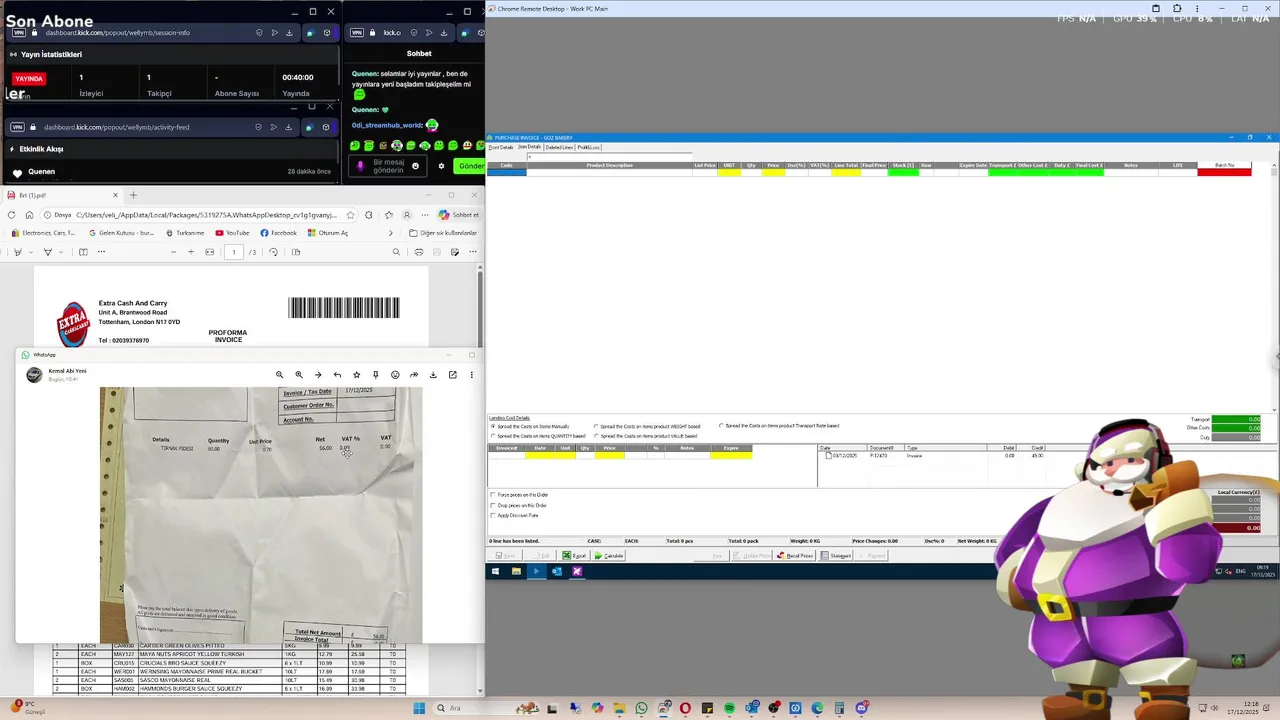Zoom out in the WhatsApp image viewer
This screenshot has height=720, width=1280.
pyautogui.click(x=279, y=375)
